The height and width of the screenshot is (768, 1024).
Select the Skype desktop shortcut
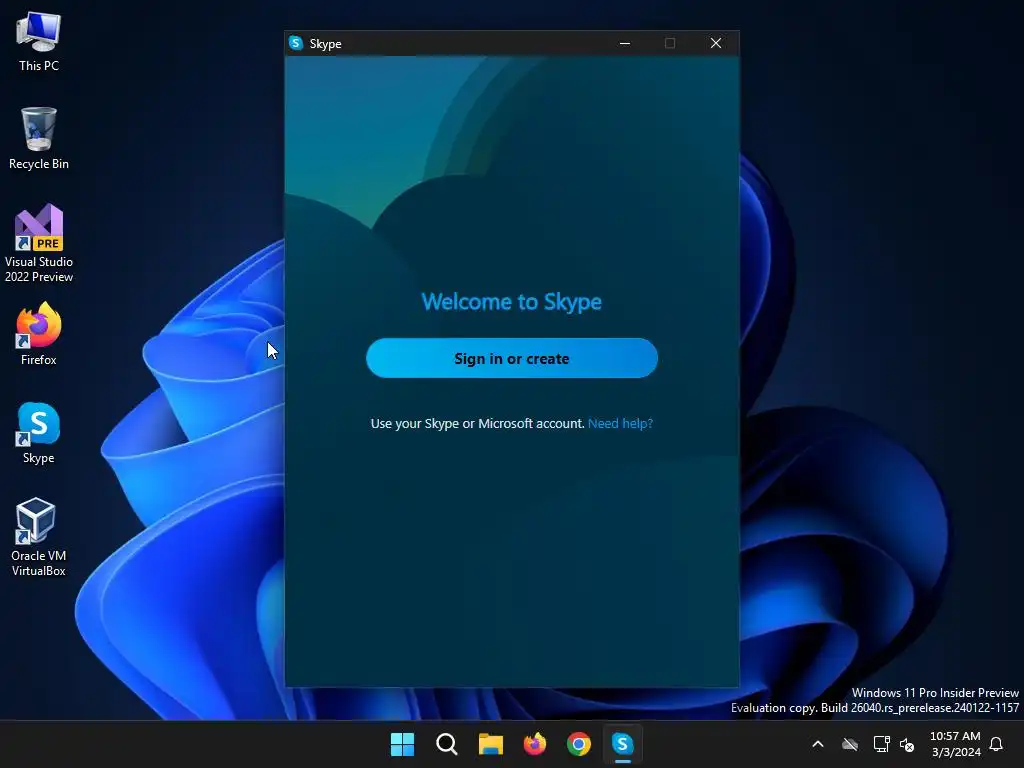tap(39, 433)
